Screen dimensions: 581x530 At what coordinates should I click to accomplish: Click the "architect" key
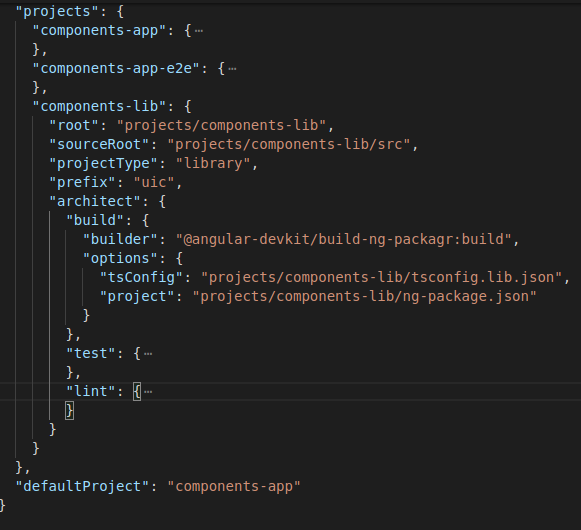click(95, 202)
